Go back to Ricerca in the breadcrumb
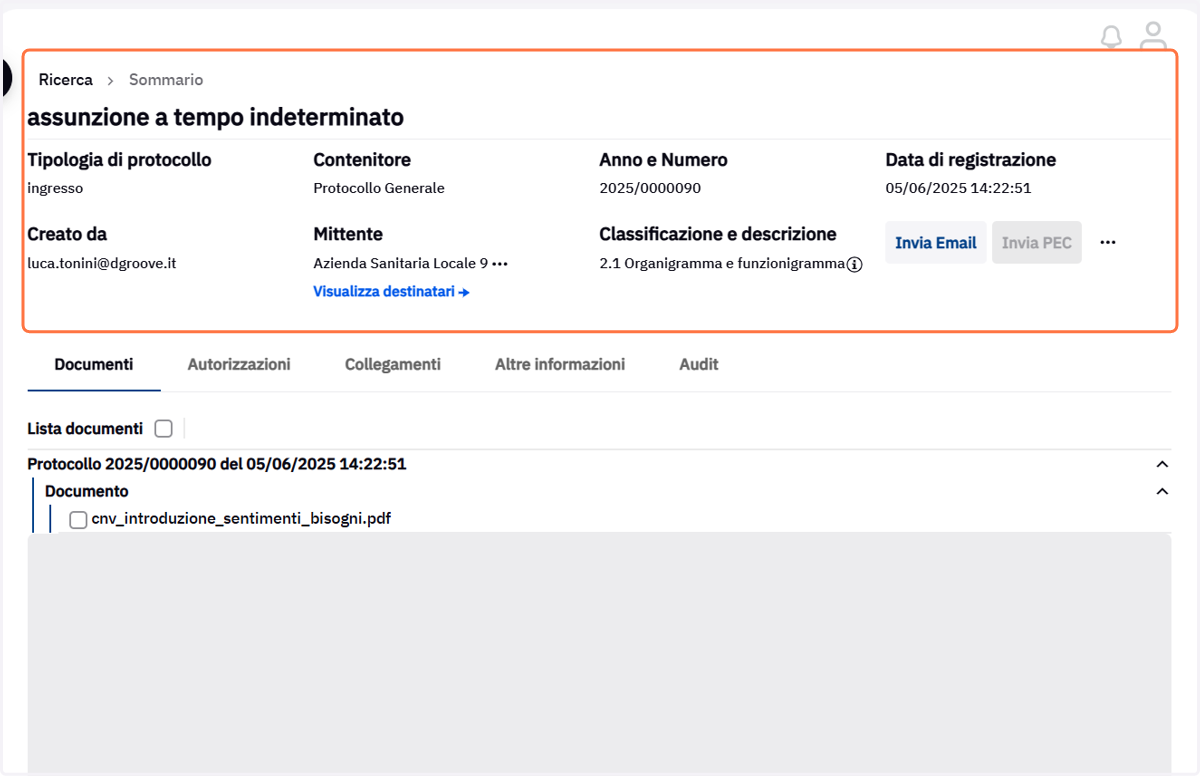This screenshot has width=1200, height=776. click(x=66, y=80)
